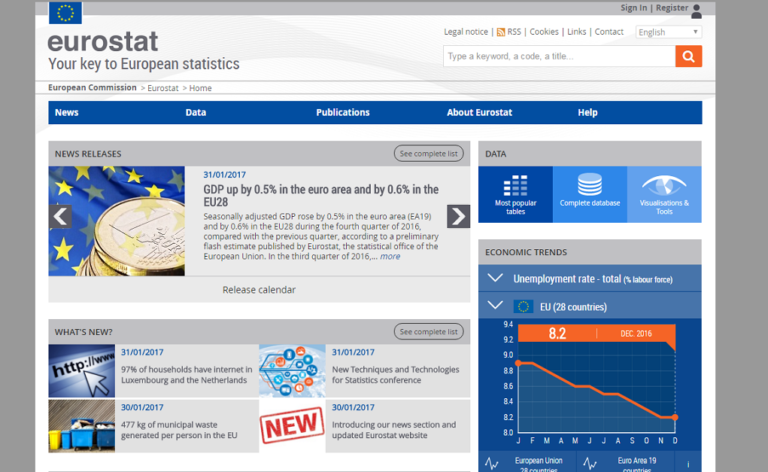Viewport: 768px width, 472px height.
Task: Click Eurostat breadcrumb link
Action: (x=163, y=88)
